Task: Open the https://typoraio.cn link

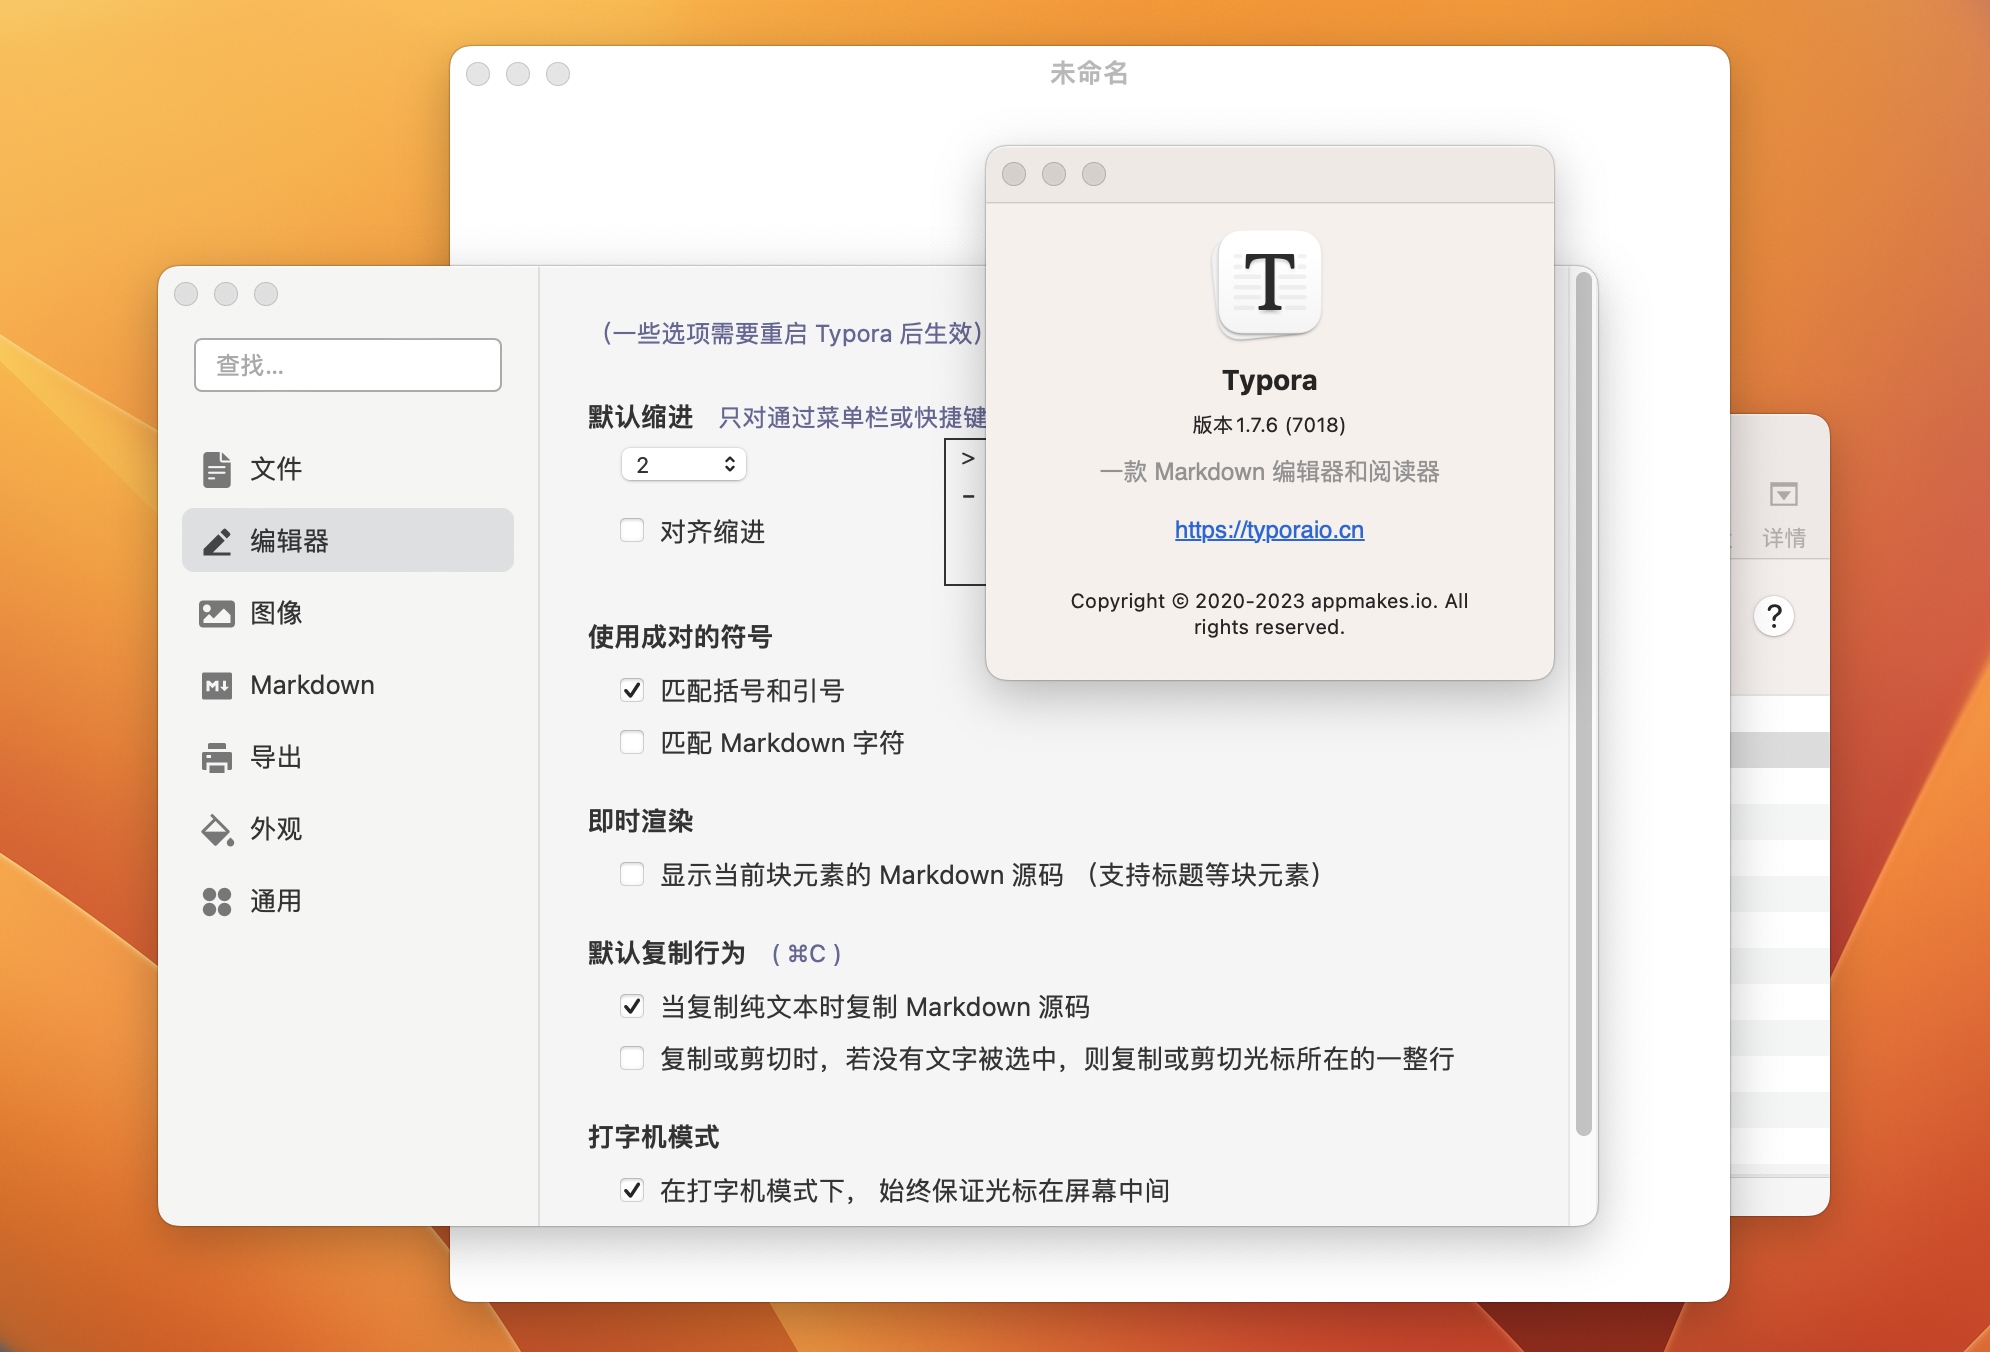Action: tap(1269, 530)
